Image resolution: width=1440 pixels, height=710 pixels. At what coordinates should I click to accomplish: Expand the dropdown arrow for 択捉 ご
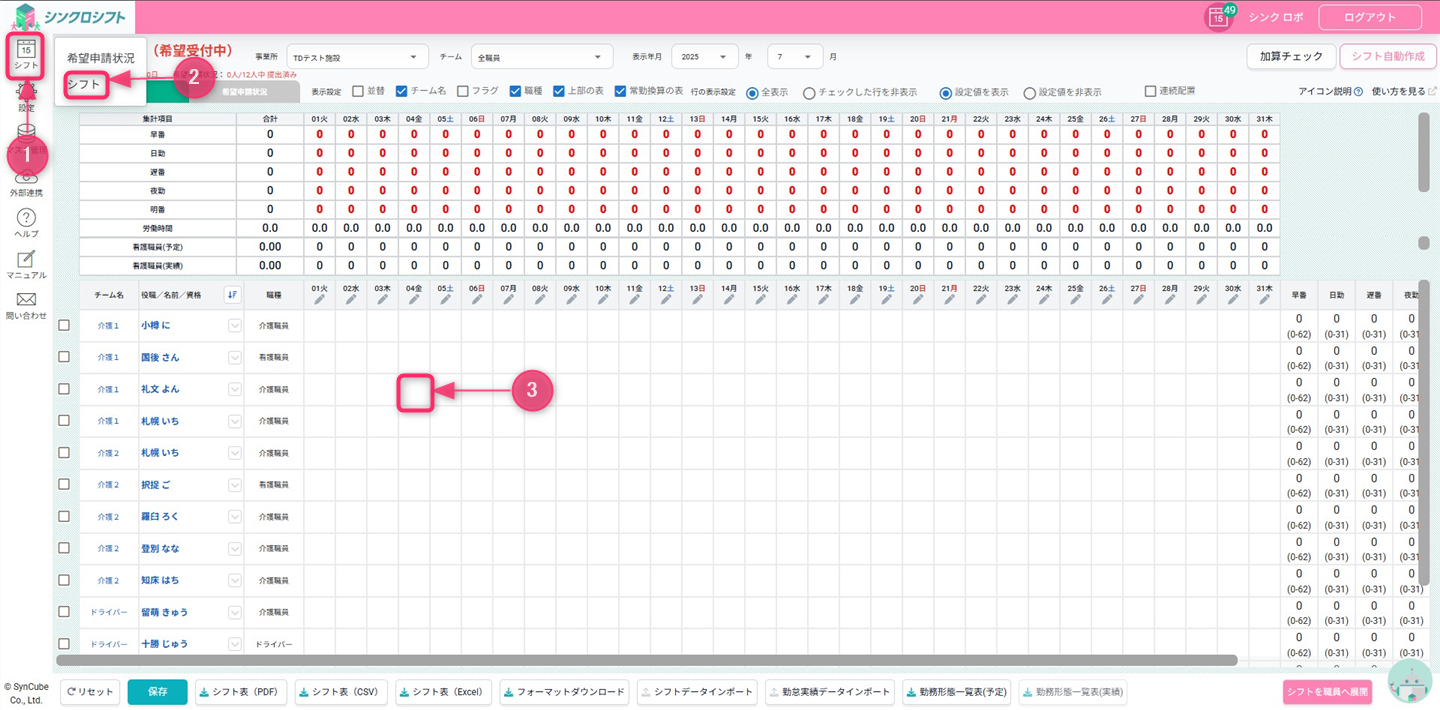[x=235, y=485]
